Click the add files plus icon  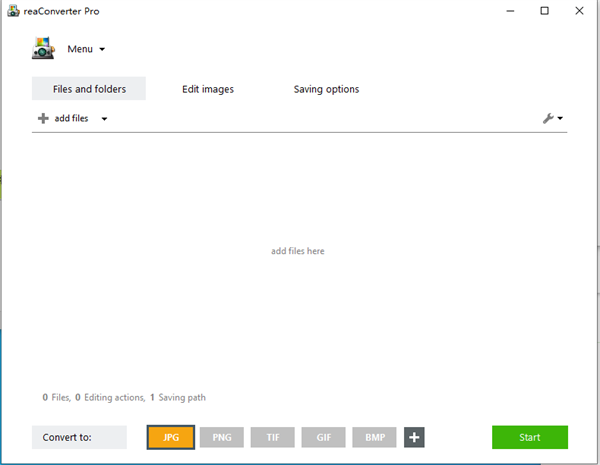pyautogui.click(x=43, y=118)
